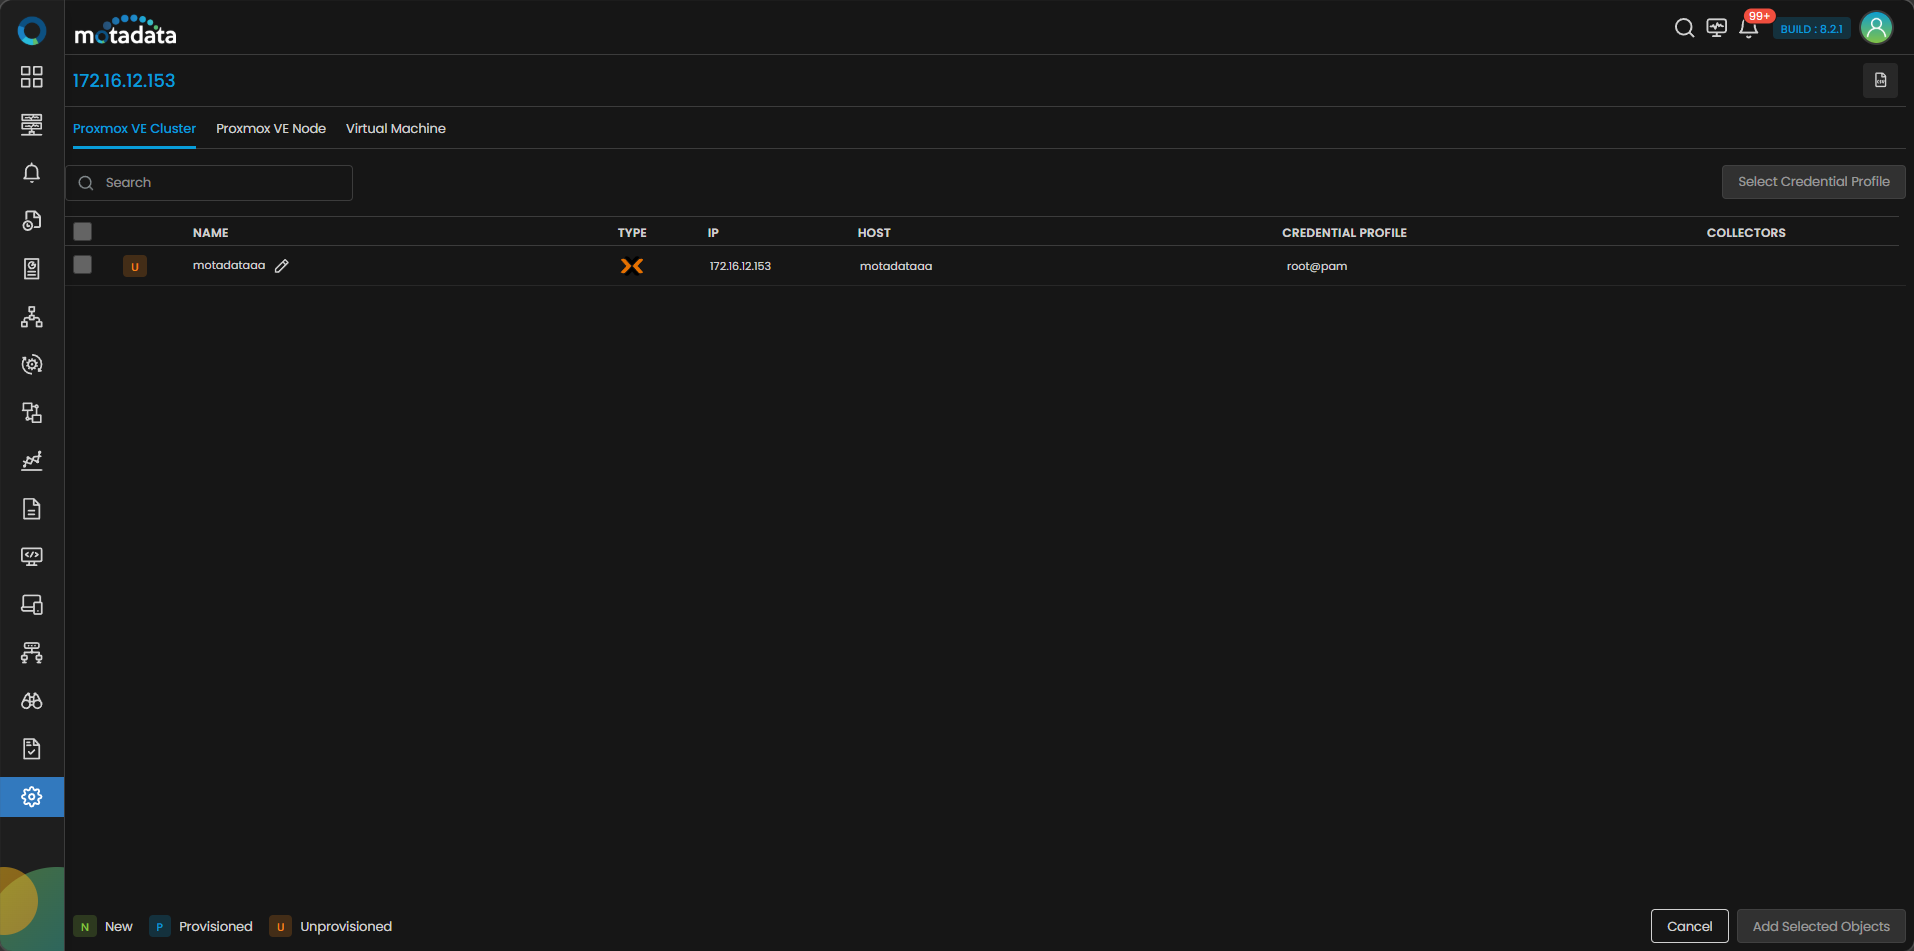Open the topology hierarchy sidebar icon

[x=32, y=317]
